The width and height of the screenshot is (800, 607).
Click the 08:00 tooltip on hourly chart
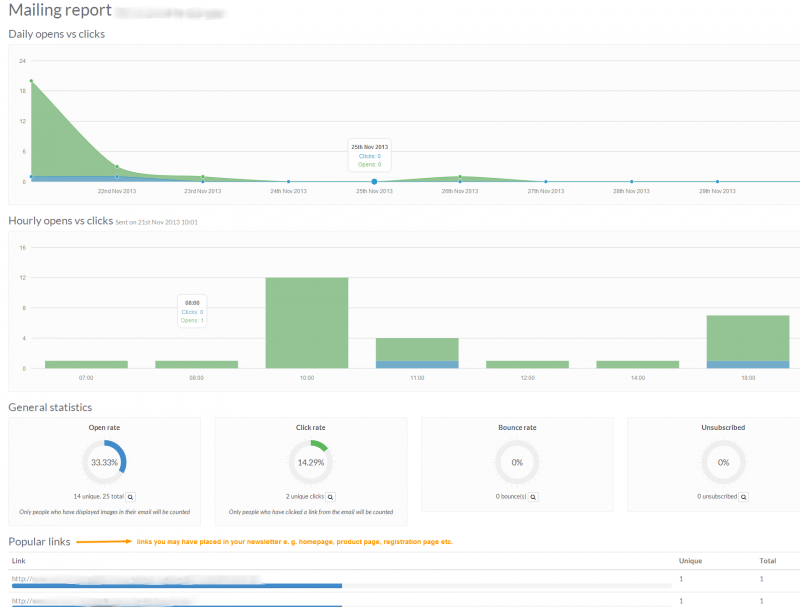191,308
